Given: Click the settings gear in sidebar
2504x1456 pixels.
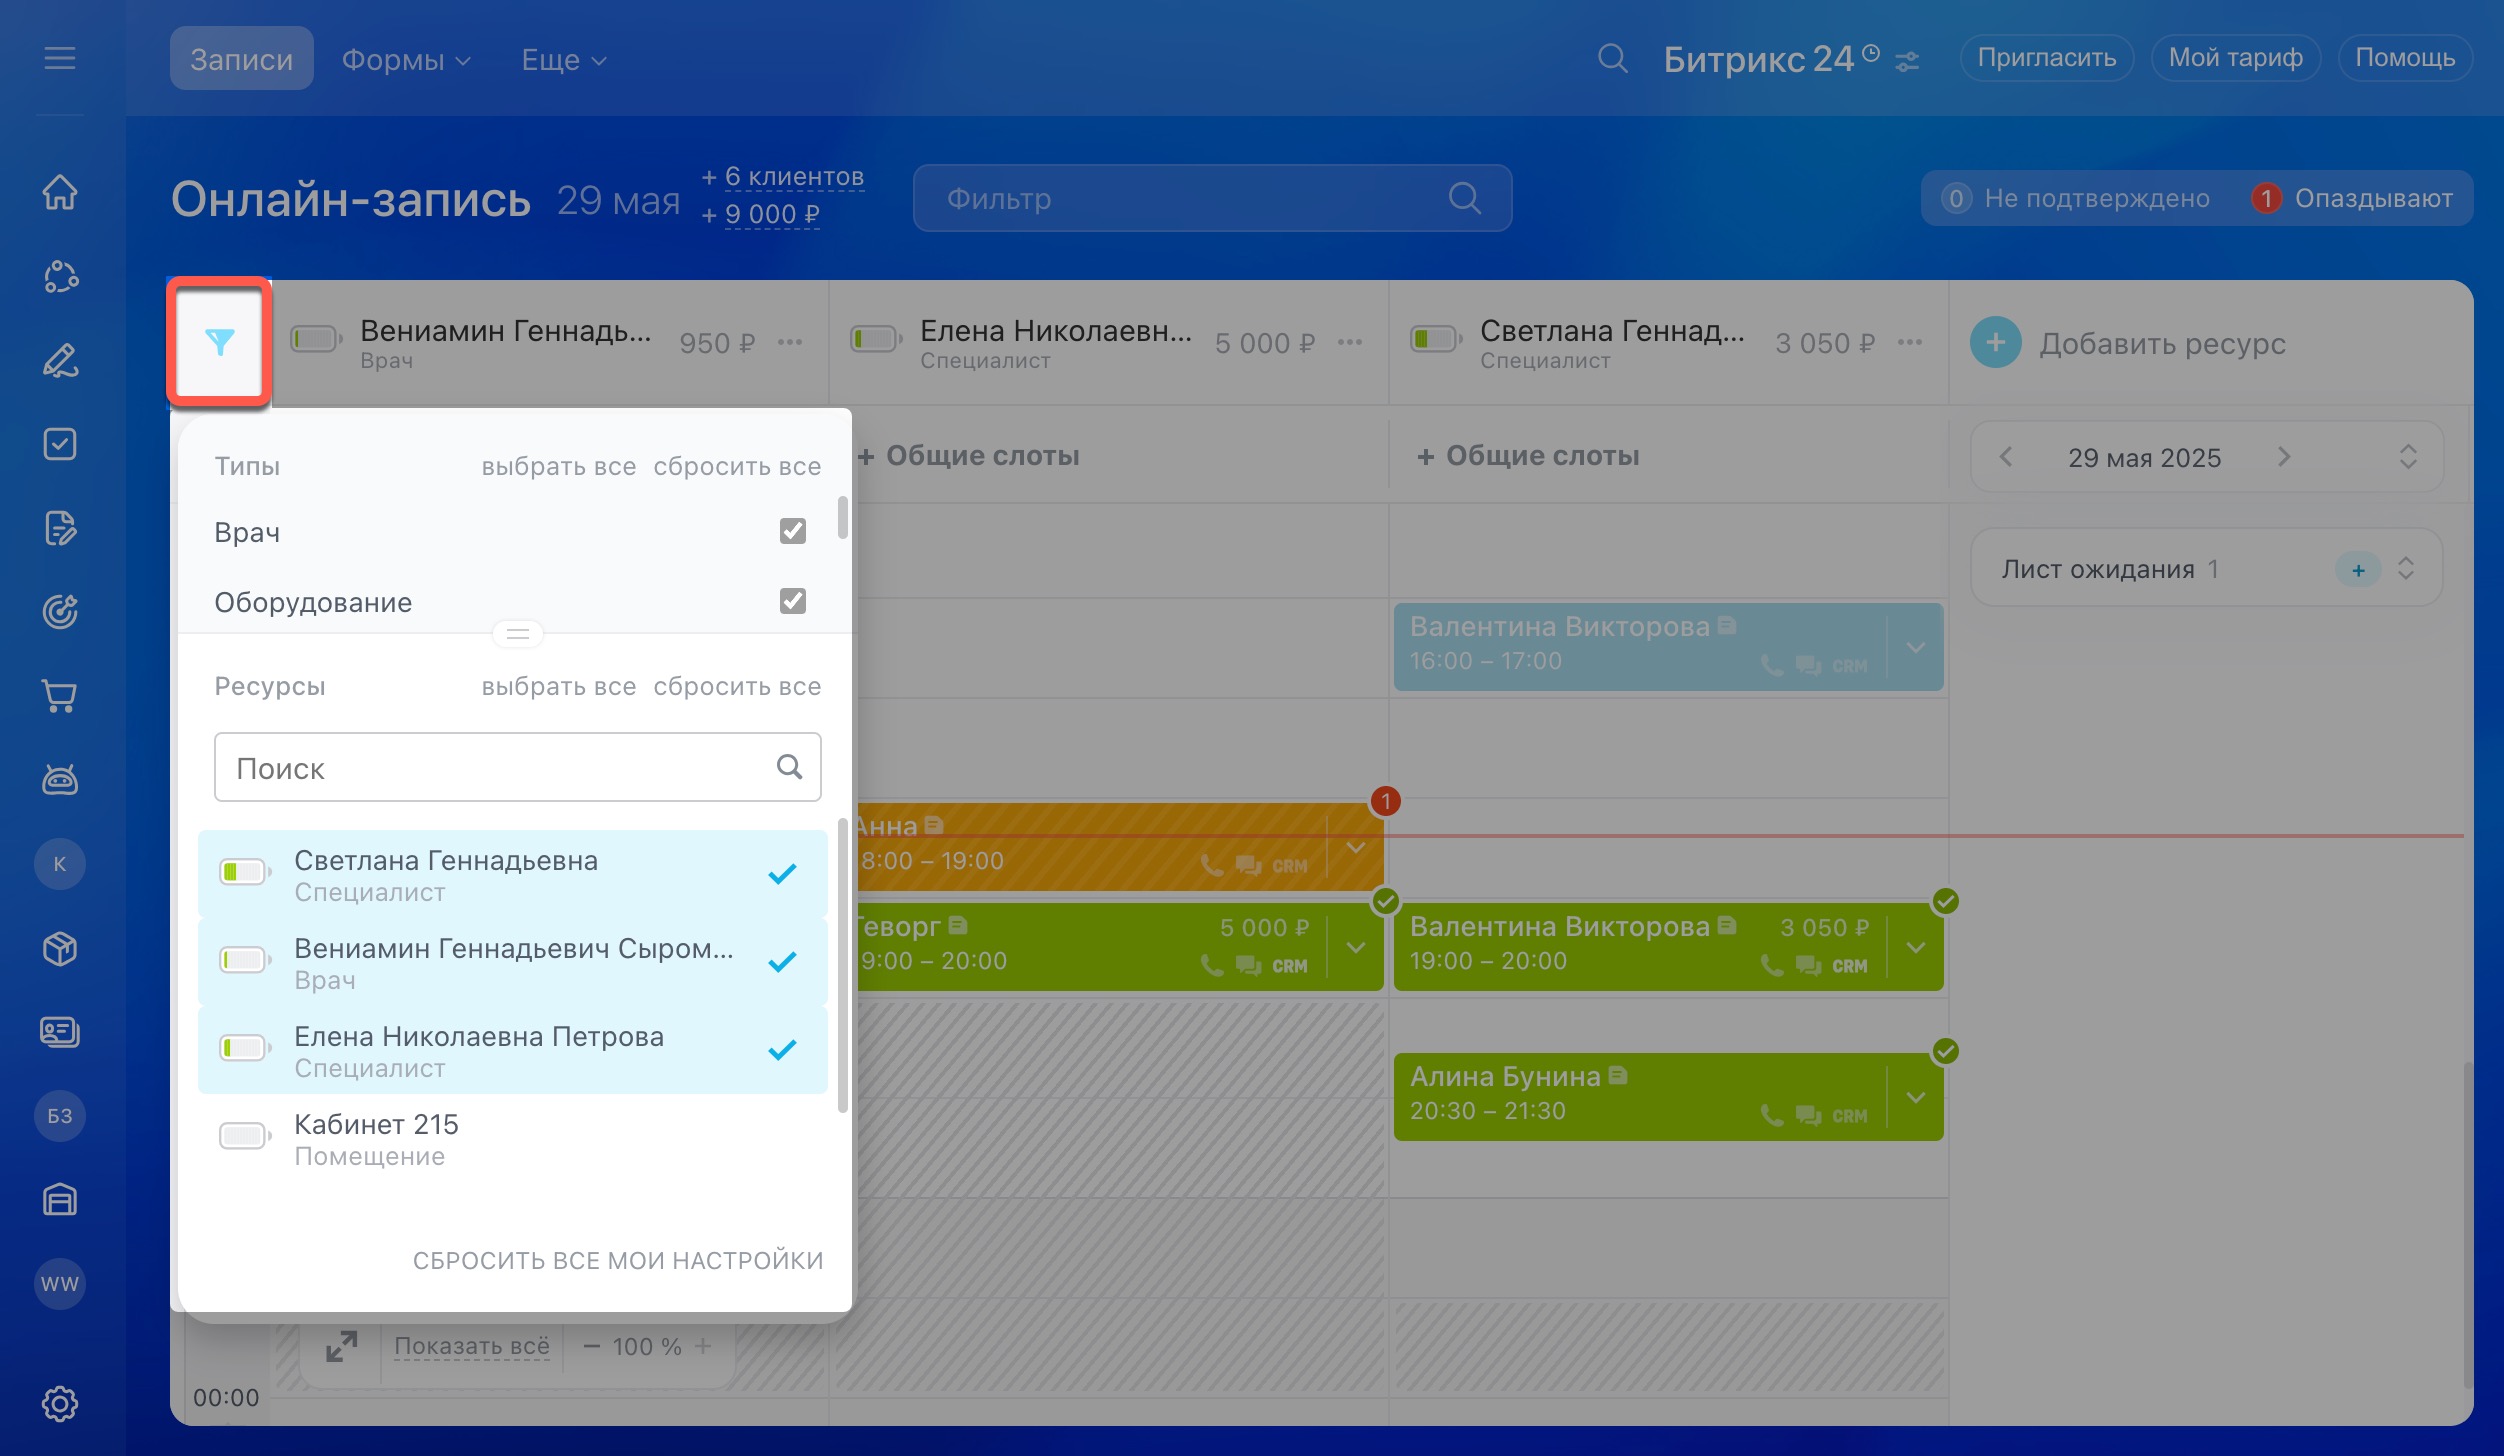Looking at the screenshot, I should [x=60, y=1403].
